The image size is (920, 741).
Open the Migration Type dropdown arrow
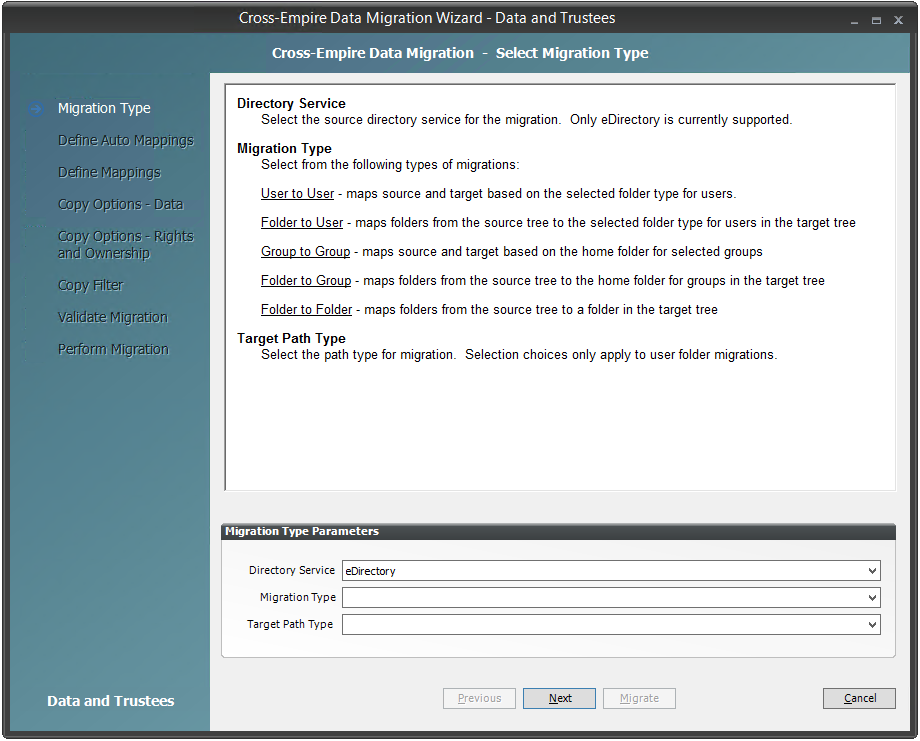[872, 597]
